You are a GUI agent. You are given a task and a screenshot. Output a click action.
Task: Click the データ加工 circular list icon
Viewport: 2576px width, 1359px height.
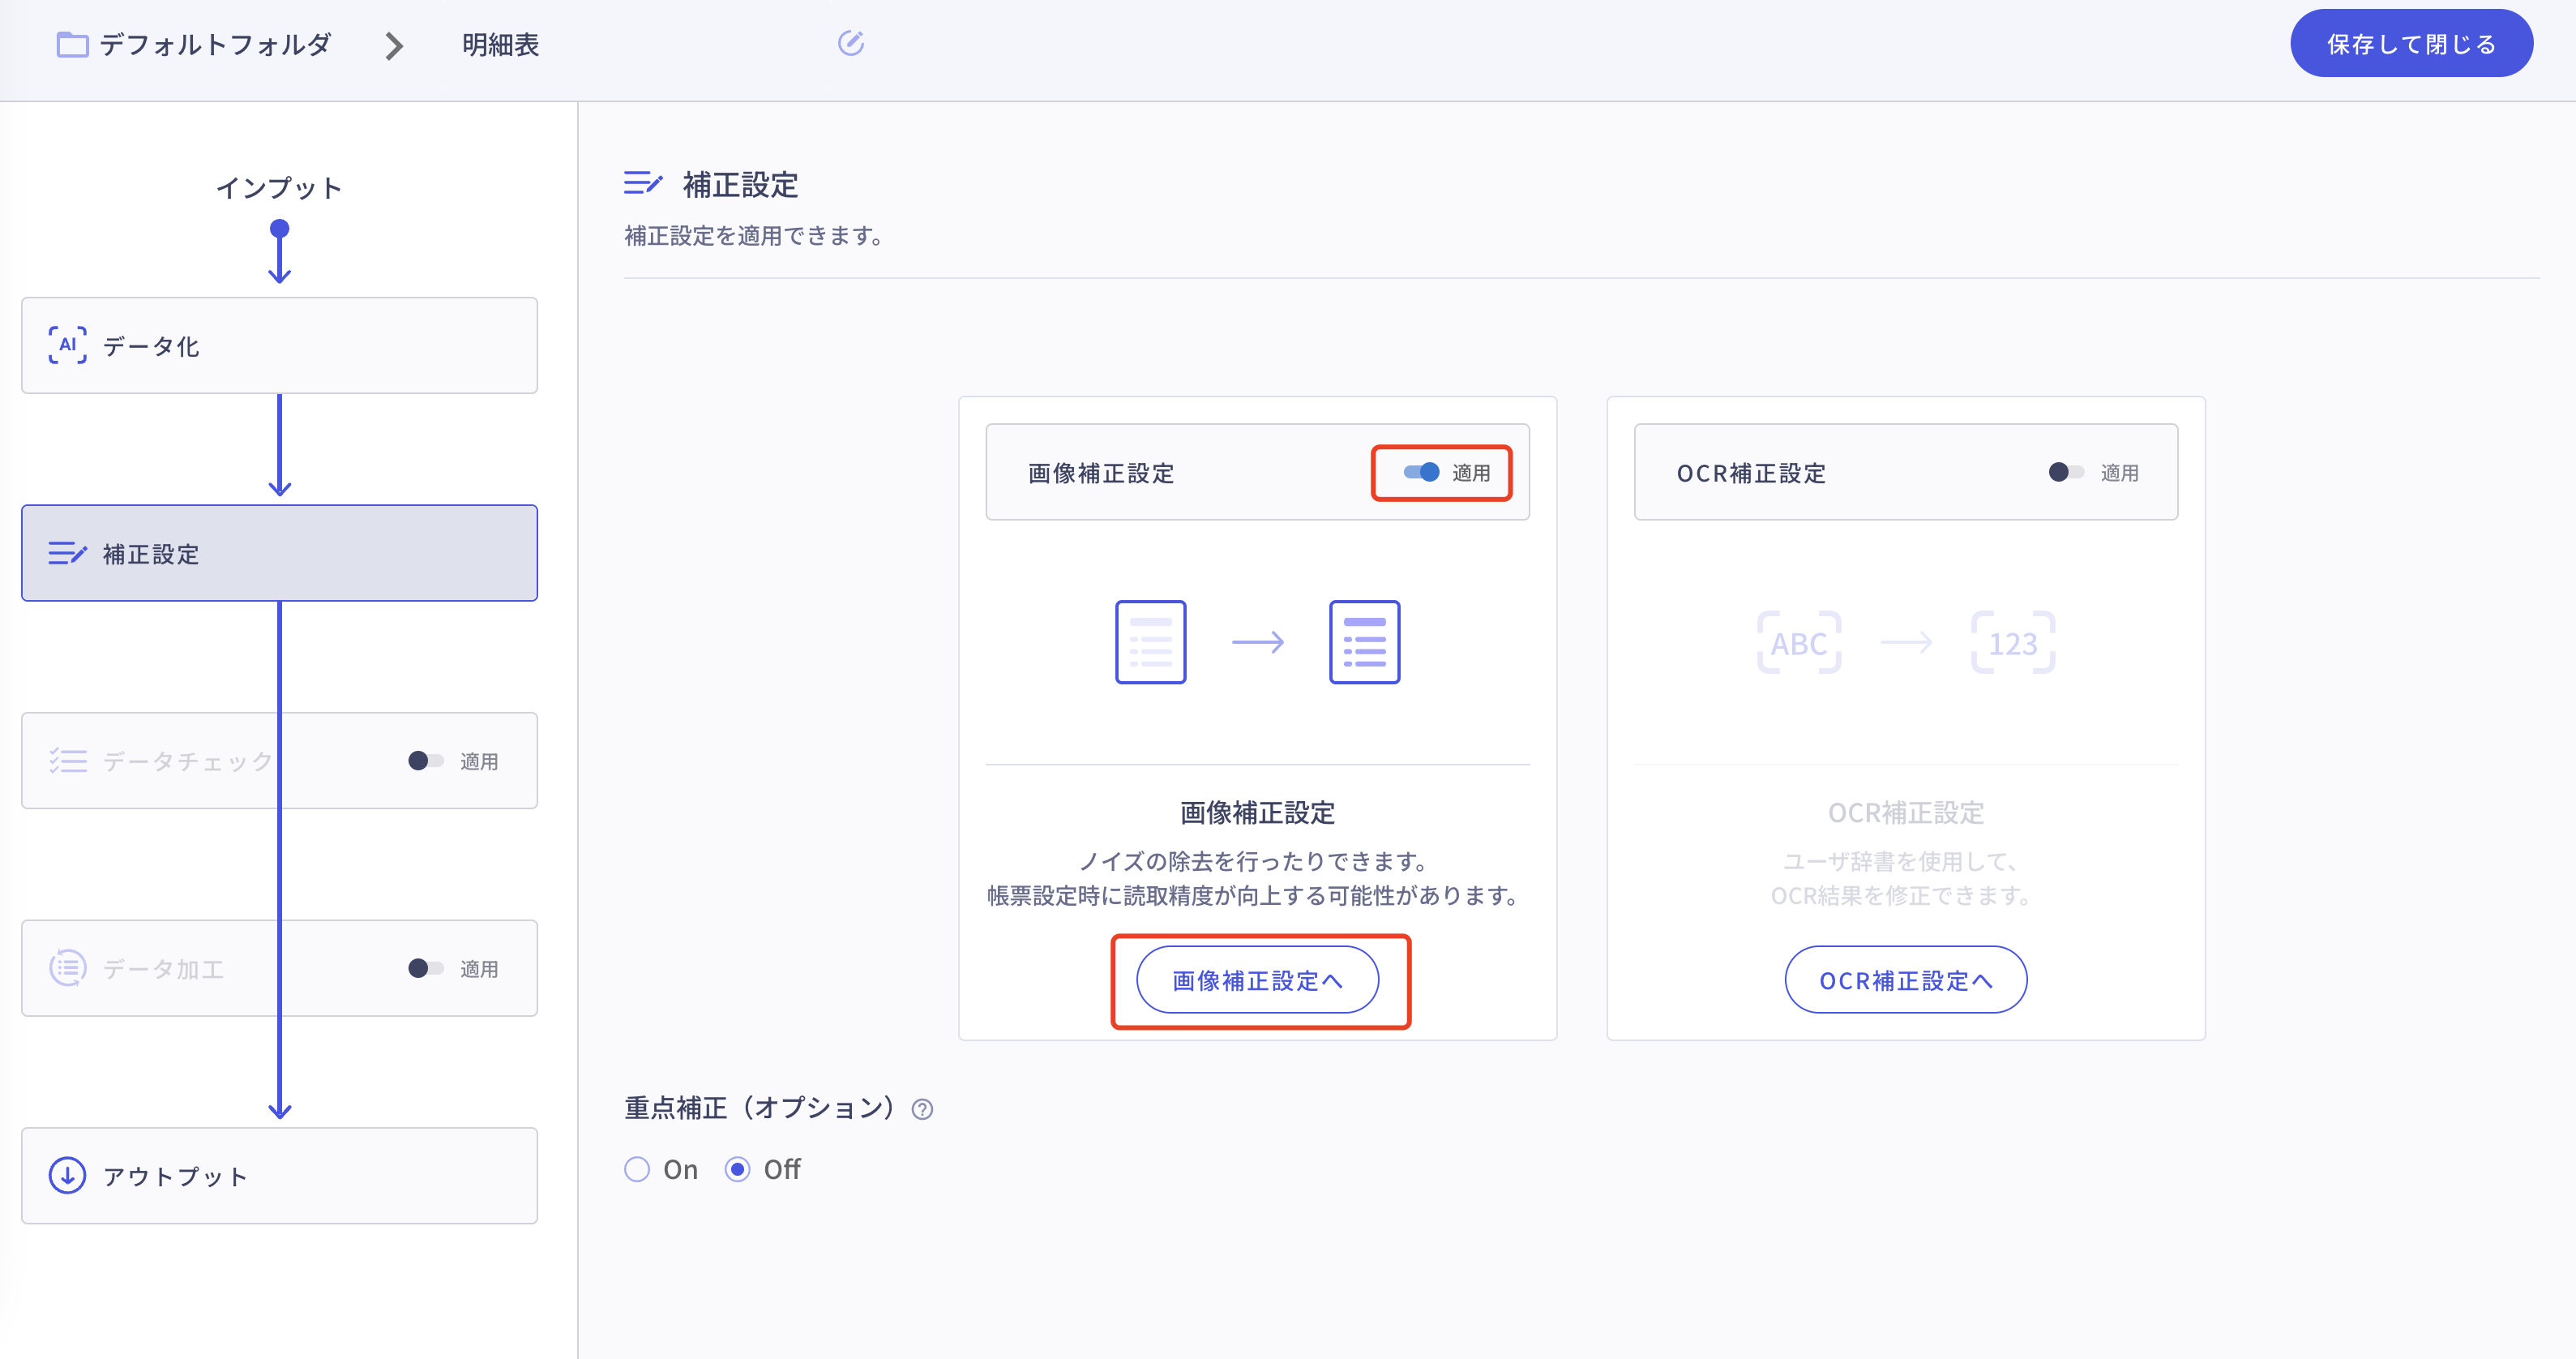tap(68, 968)
